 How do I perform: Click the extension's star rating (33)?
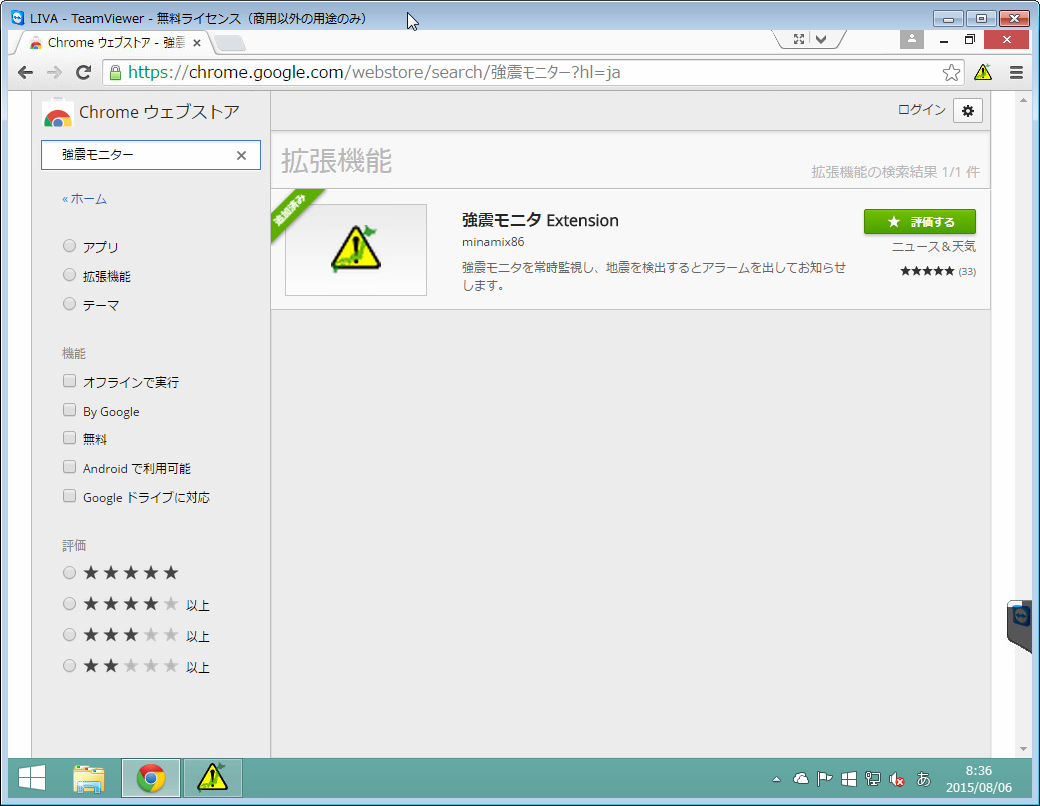[938, 271]
